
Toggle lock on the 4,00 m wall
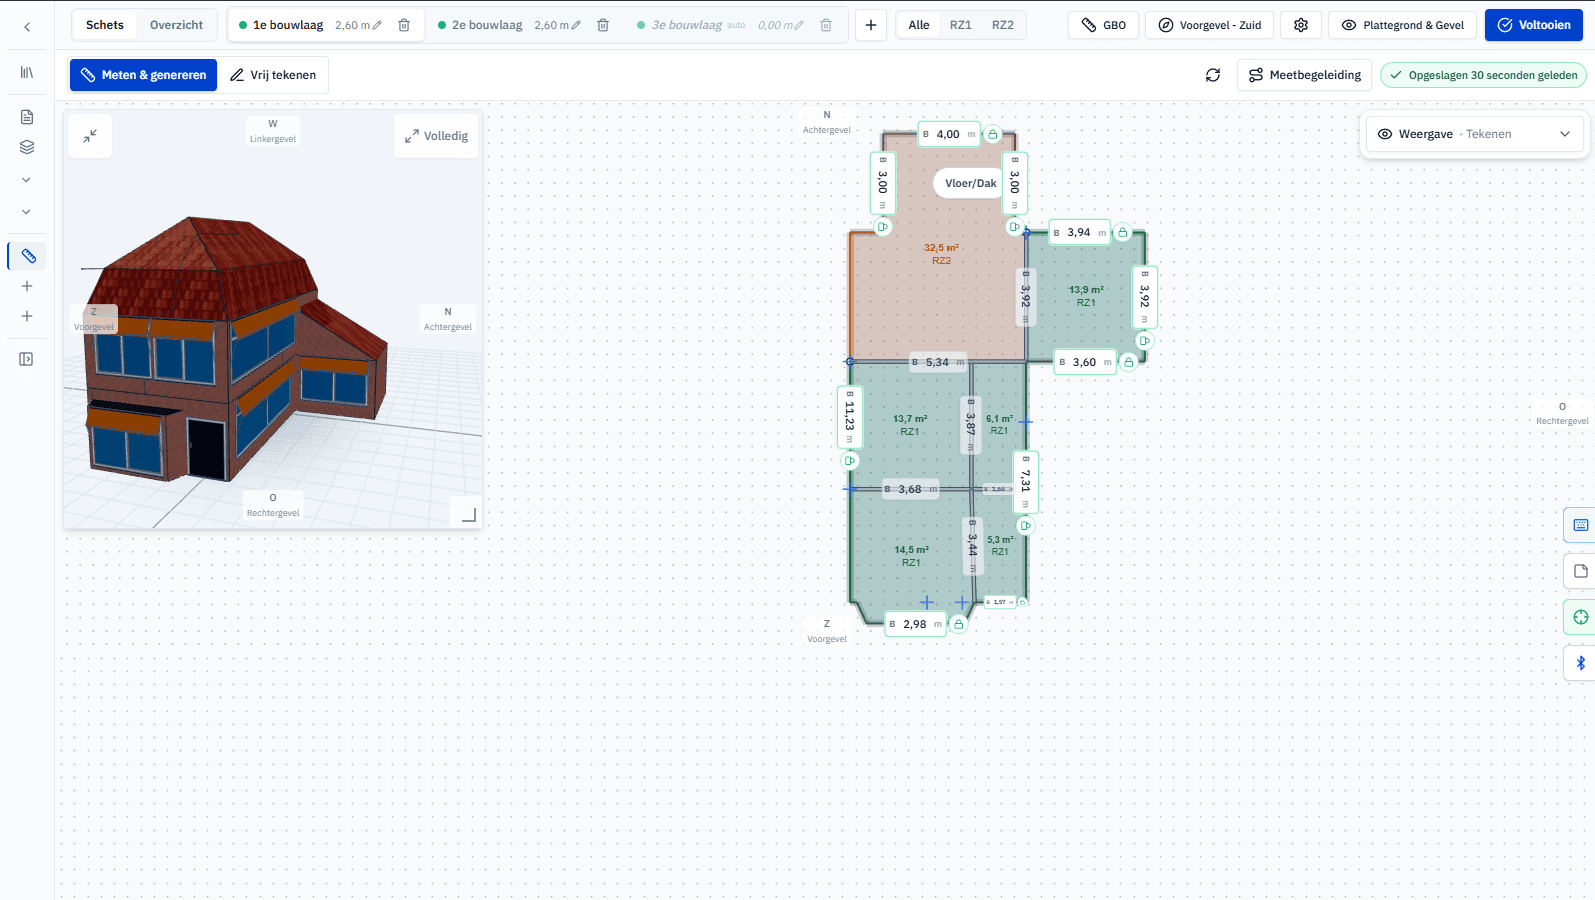[992, 134]
